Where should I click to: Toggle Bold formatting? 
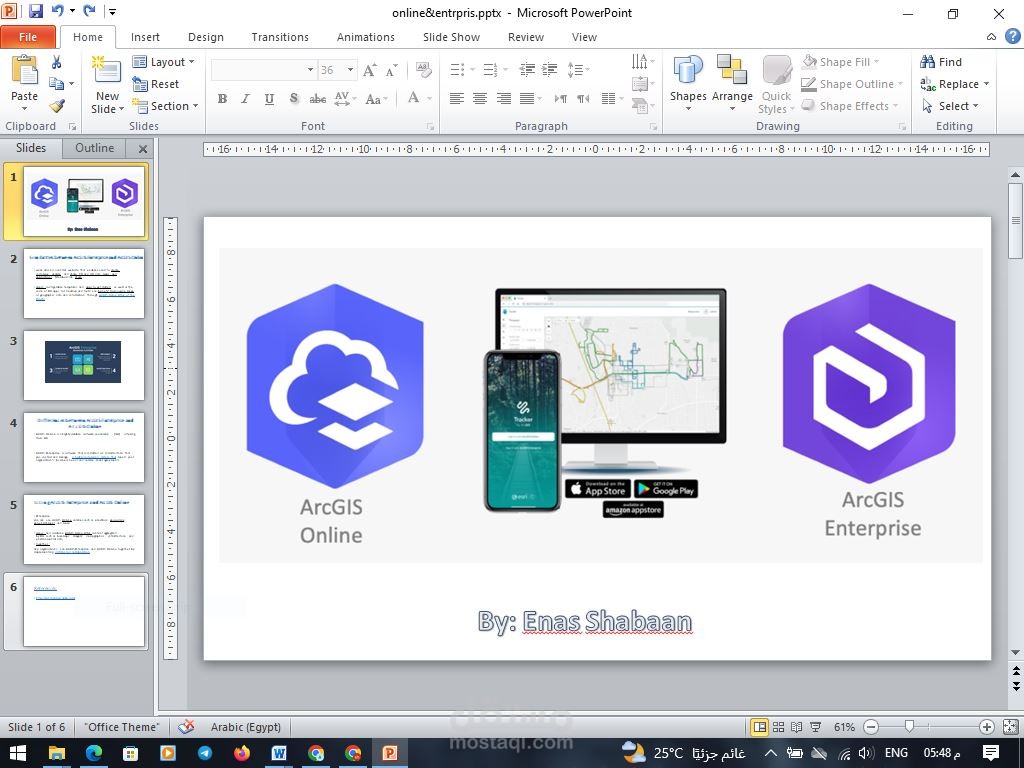pyautogui.click(x=222, y=99)
